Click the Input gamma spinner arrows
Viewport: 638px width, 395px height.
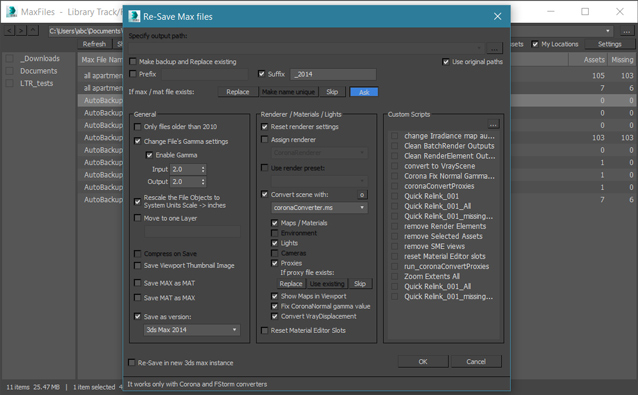203,169
